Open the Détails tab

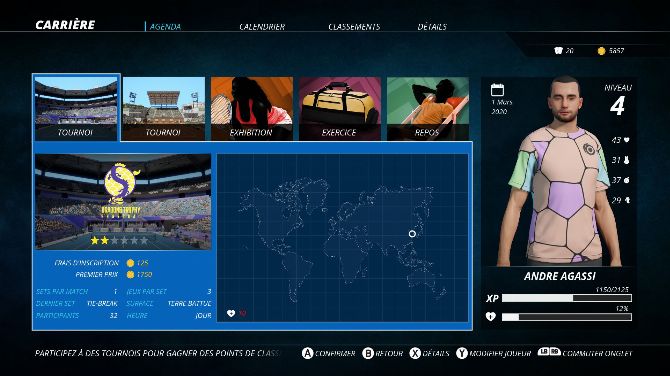(432, 26)
